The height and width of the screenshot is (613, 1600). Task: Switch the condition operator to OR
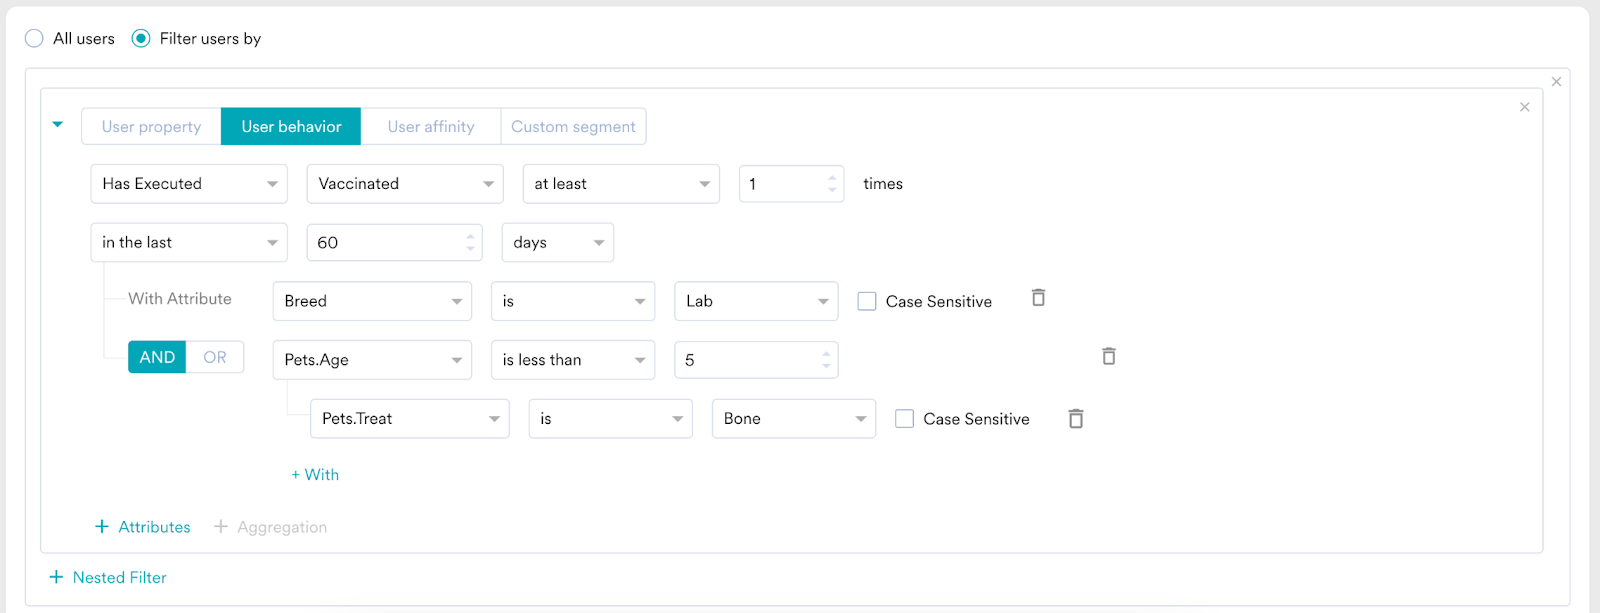(214, 357)
